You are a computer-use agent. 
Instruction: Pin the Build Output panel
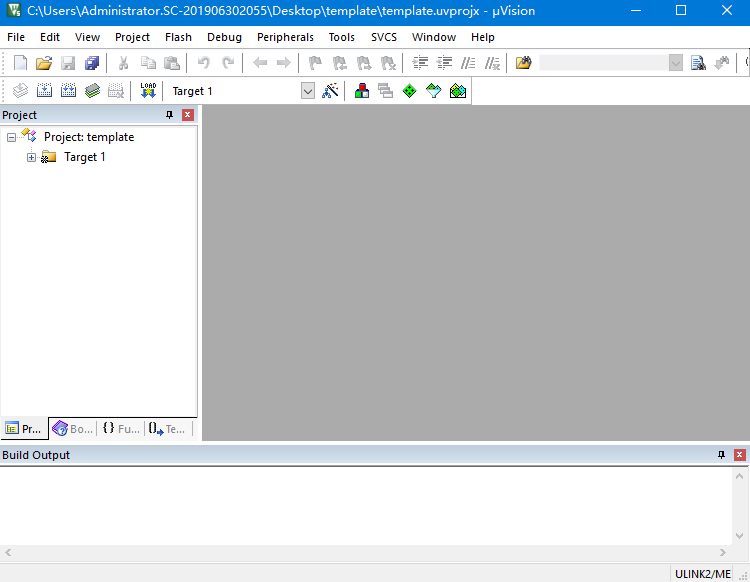tap(721, 455)
